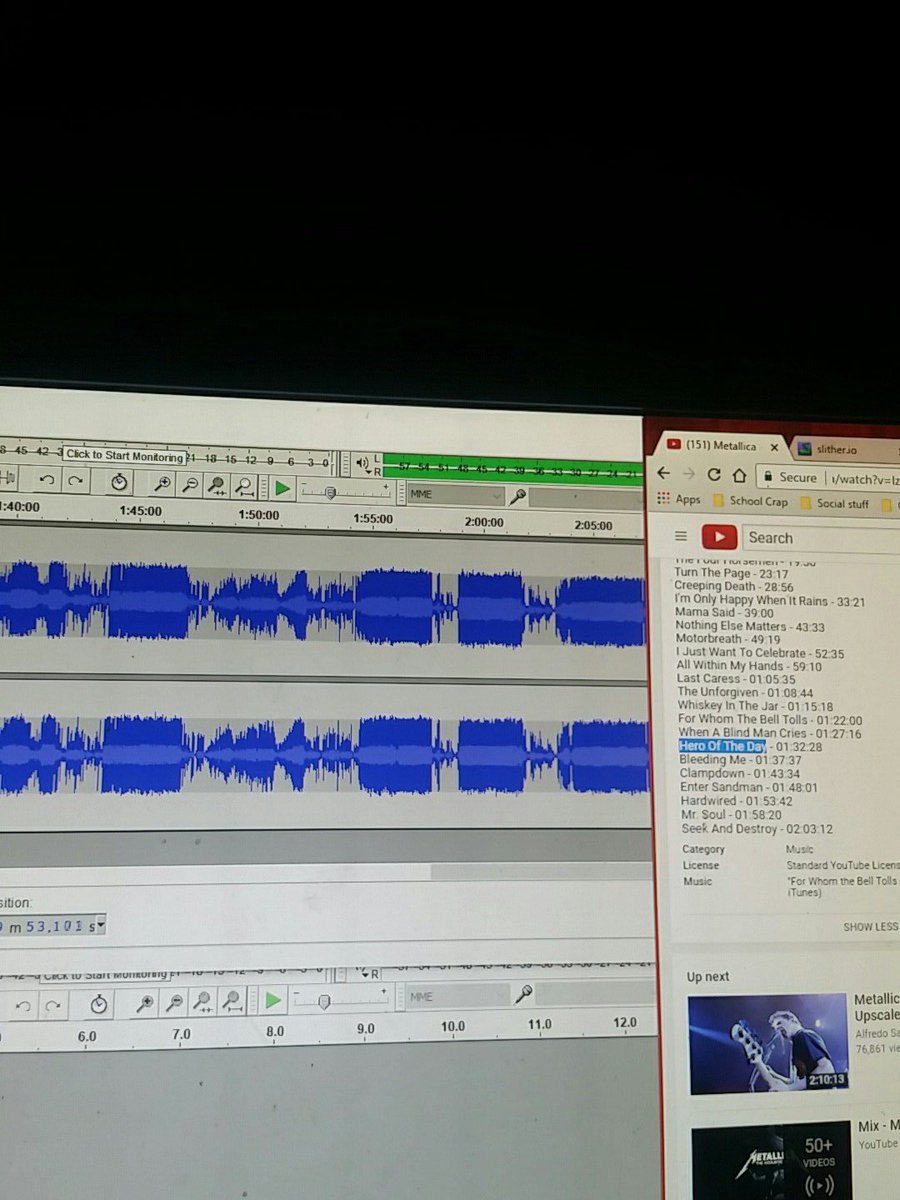Go back in Chrome

coord(664,474)
